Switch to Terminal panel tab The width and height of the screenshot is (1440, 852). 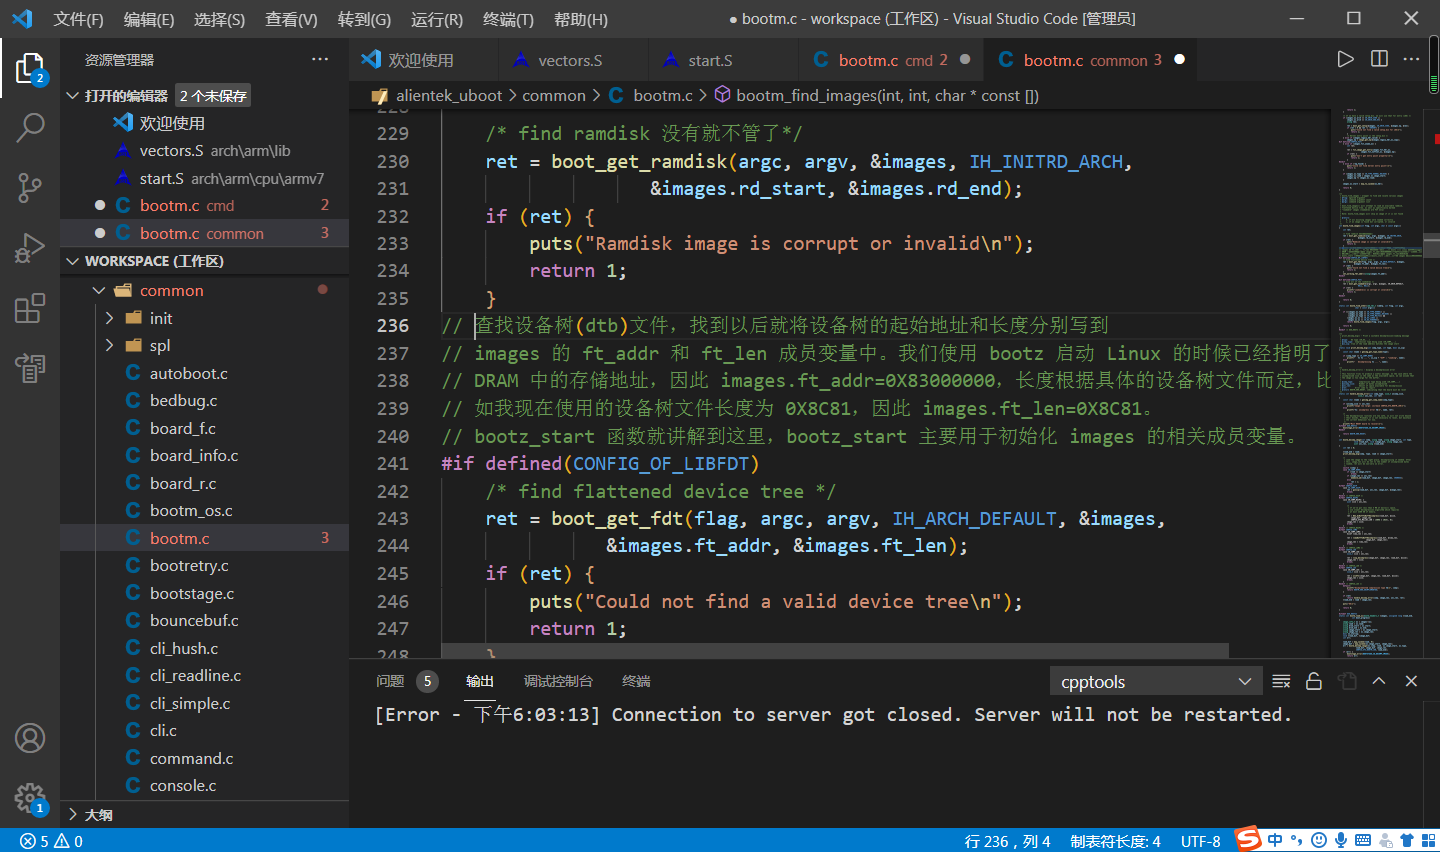point(636,681)
